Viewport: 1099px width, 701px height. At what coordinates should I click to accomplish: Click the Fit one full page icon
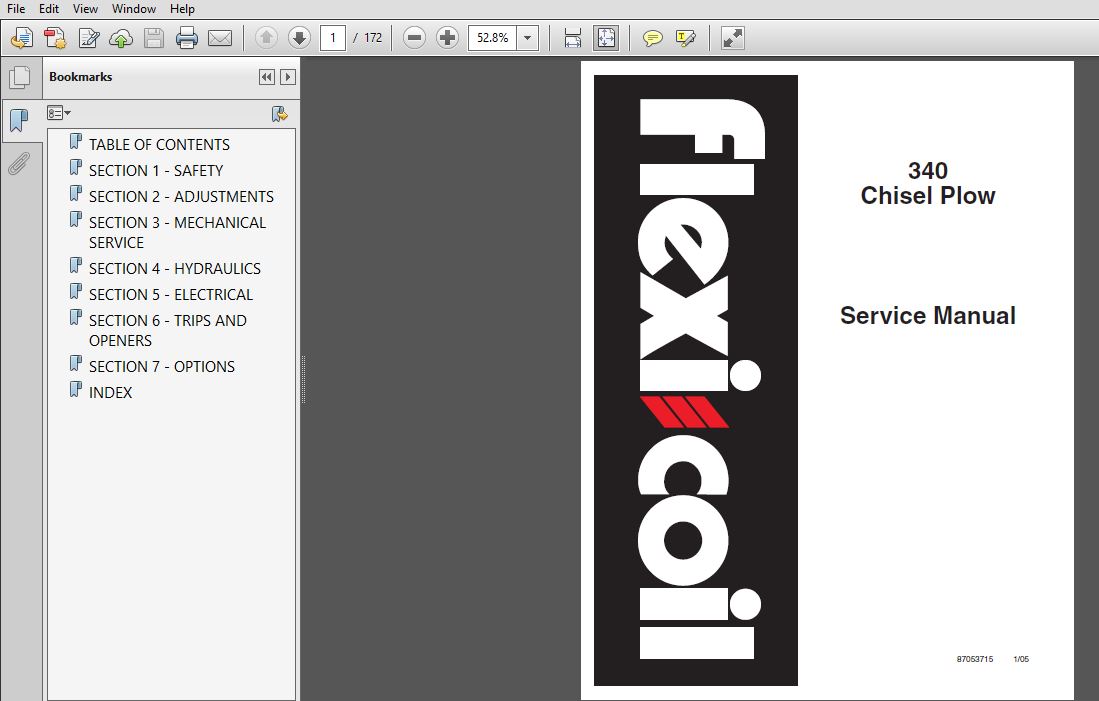(x=606, y=38)
